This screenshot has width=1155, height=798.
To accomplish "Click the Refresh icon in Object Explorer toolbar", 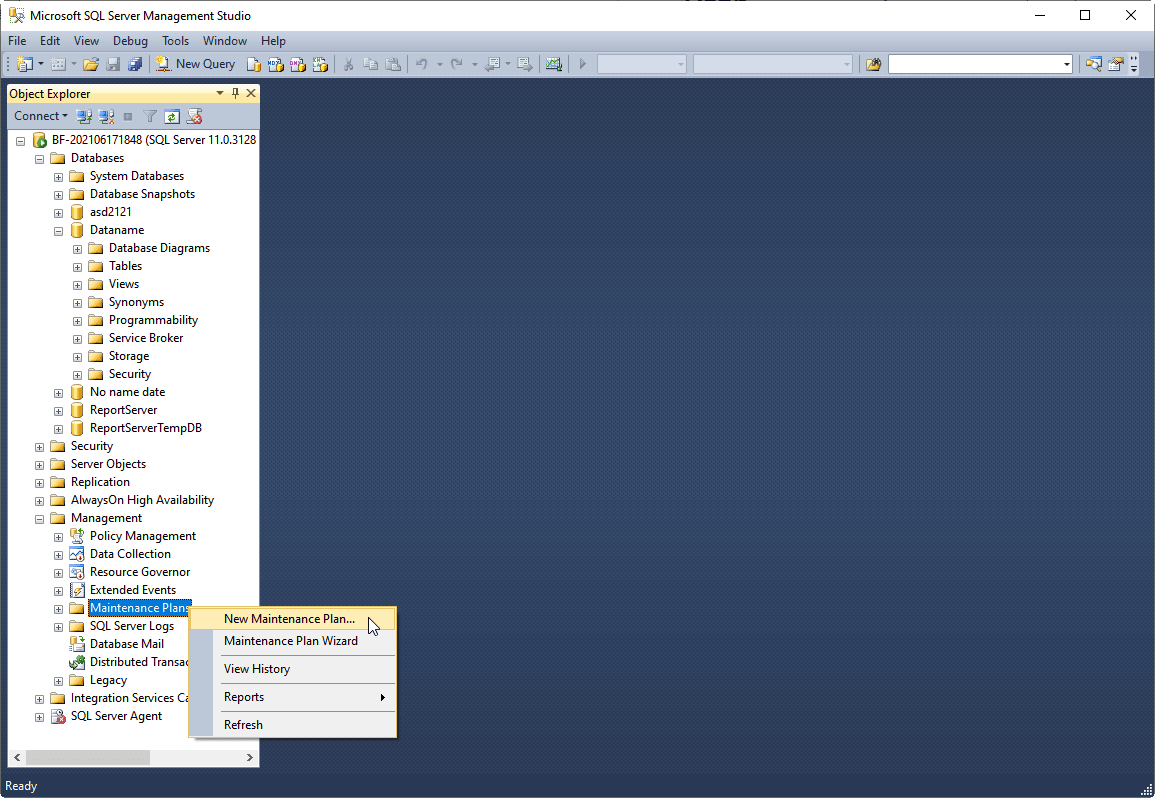I will coord(172,116).
